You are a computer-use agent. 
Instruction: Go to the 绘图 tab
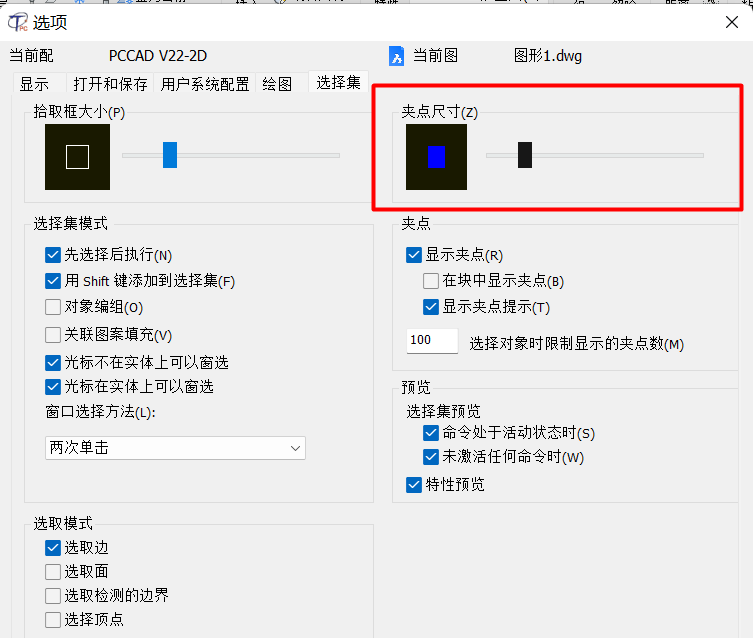tap(277, 84)
